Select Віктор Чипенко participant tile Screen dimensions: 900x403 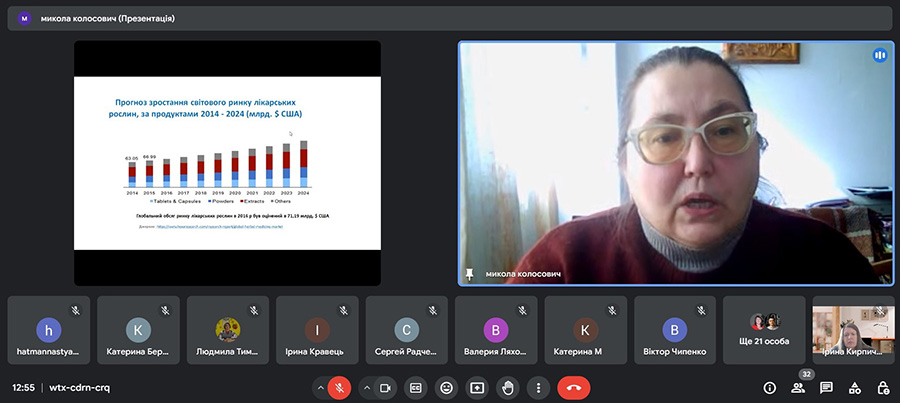[x=677, y=329]
